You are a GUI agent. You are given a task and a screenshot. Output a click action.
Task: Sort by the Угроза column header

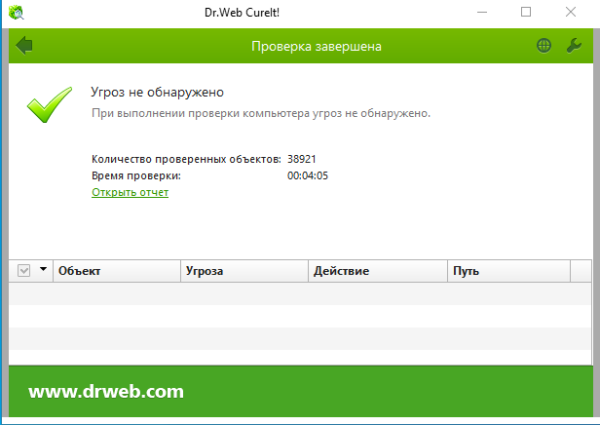pos(244,271)
